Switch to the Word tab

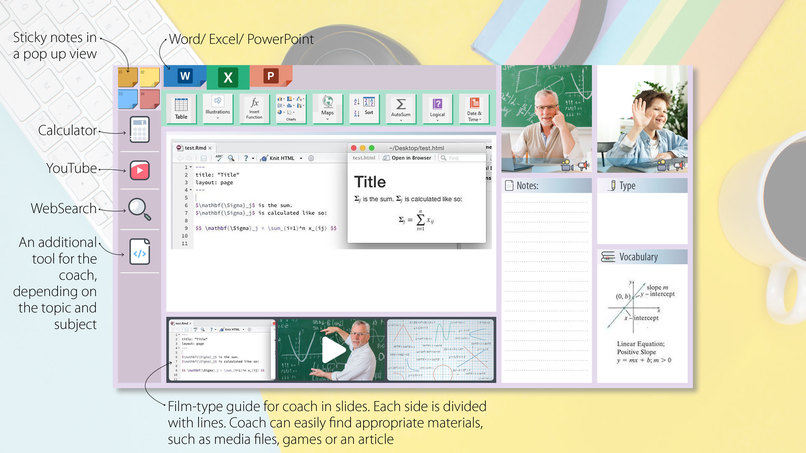(x=185, y=76)
